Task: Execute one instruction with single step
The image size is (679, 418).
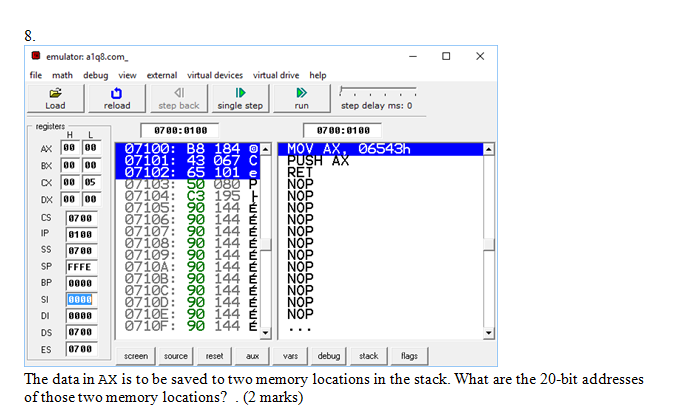Action: [240, 98]
